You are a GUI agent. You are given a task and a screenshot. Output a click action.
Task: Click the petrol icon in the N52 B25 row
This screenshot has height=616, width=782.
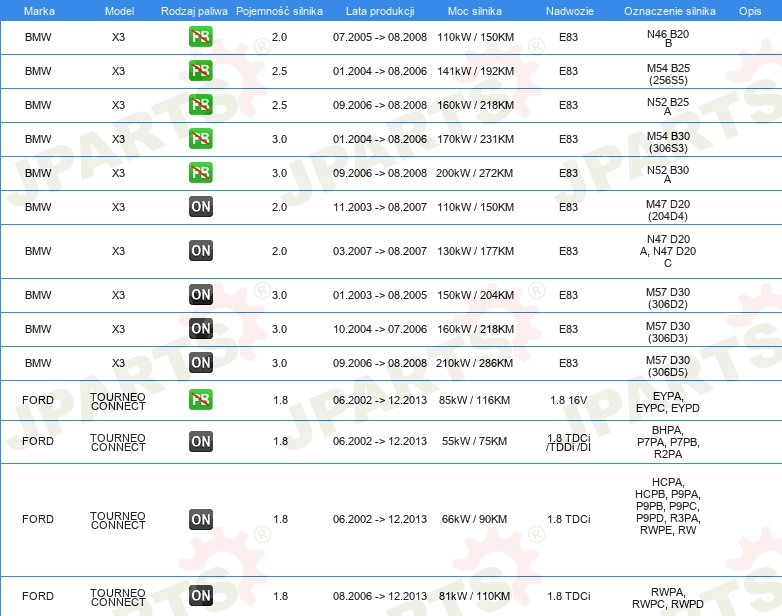[x=200, y=104]
